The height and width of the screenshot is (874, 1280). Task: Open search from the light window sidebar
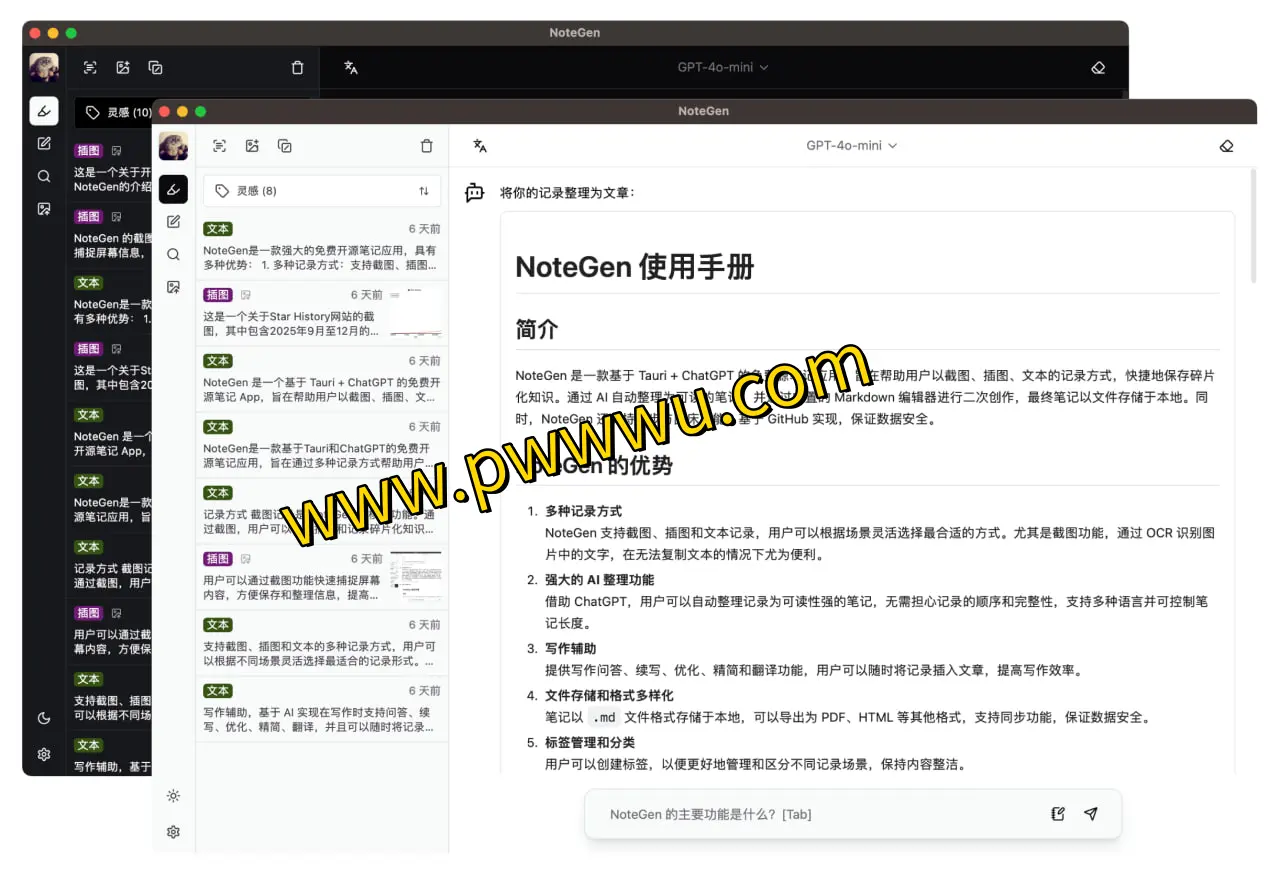(x=173, y=255)
